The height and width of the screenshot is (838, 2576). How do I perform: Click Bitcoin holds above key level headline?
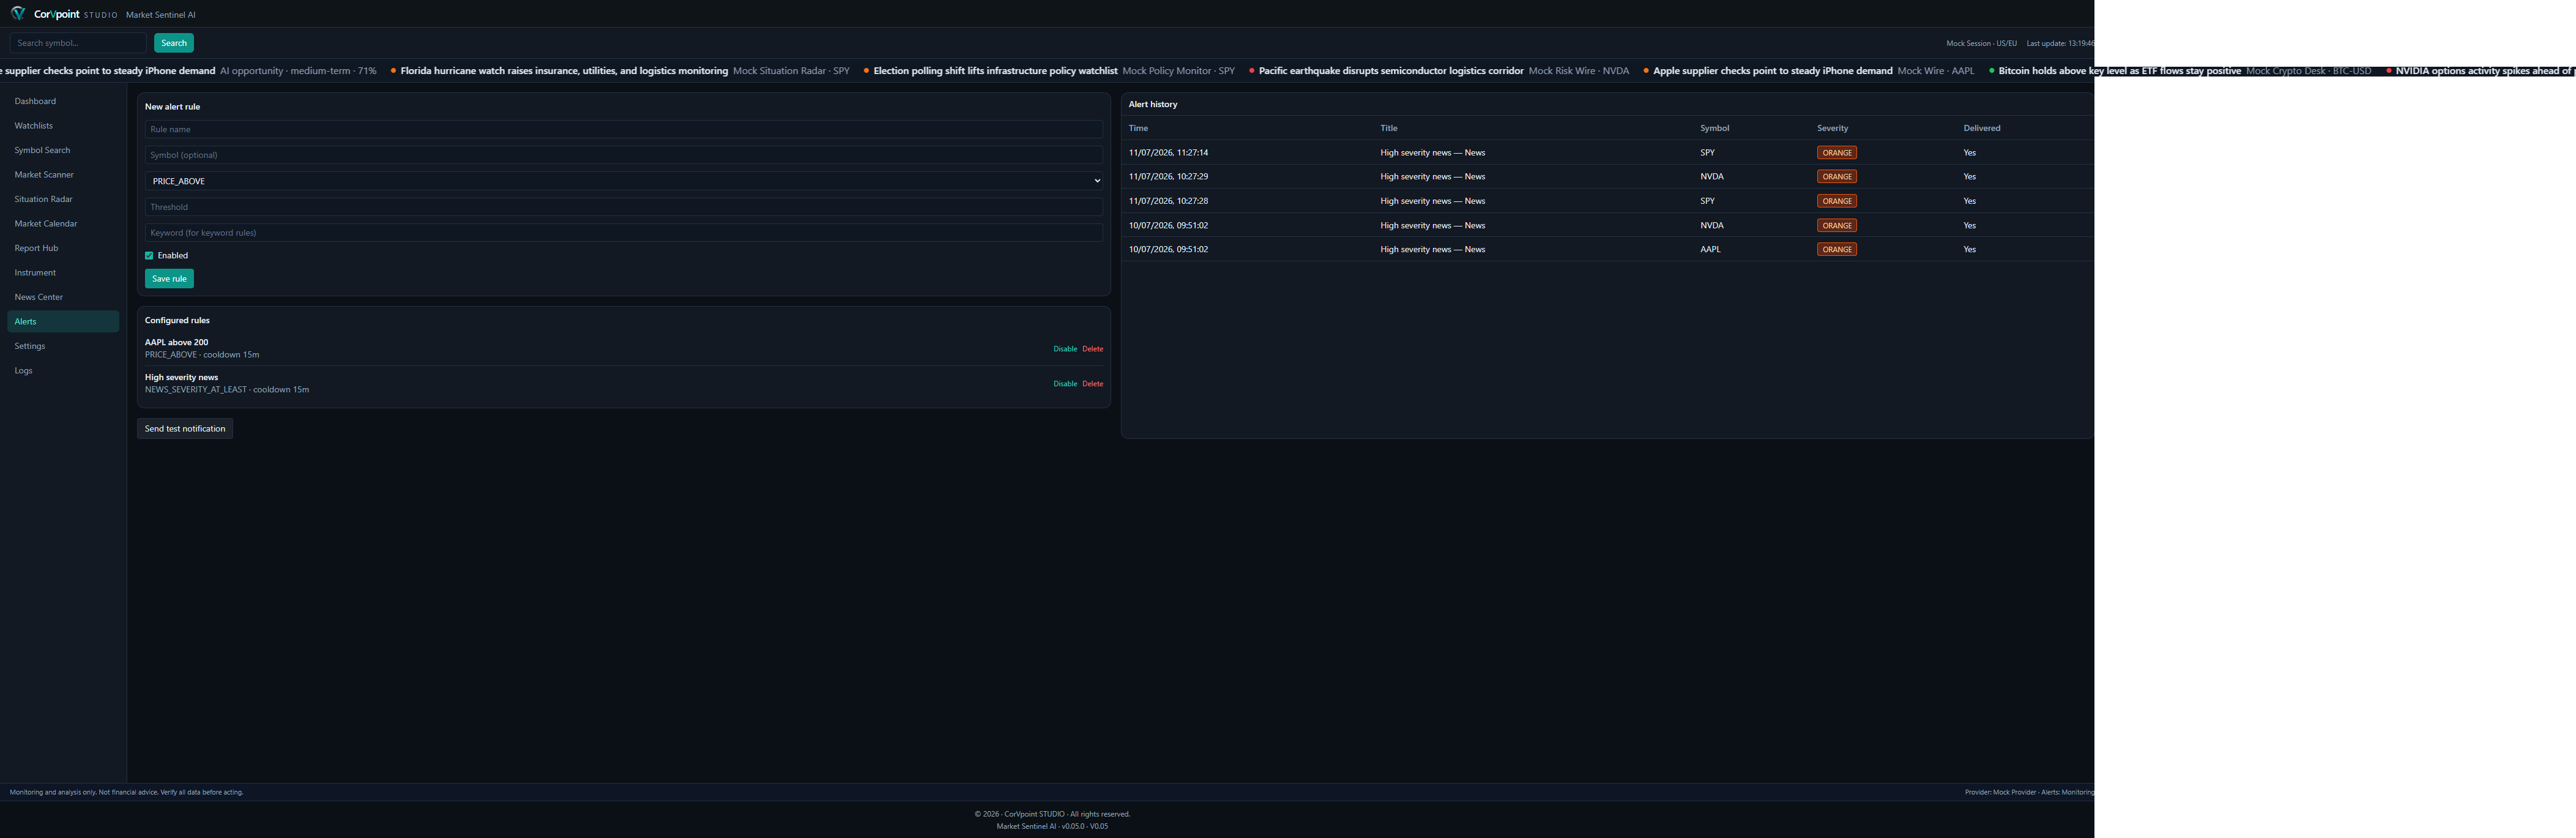[x=2119, y=71]
